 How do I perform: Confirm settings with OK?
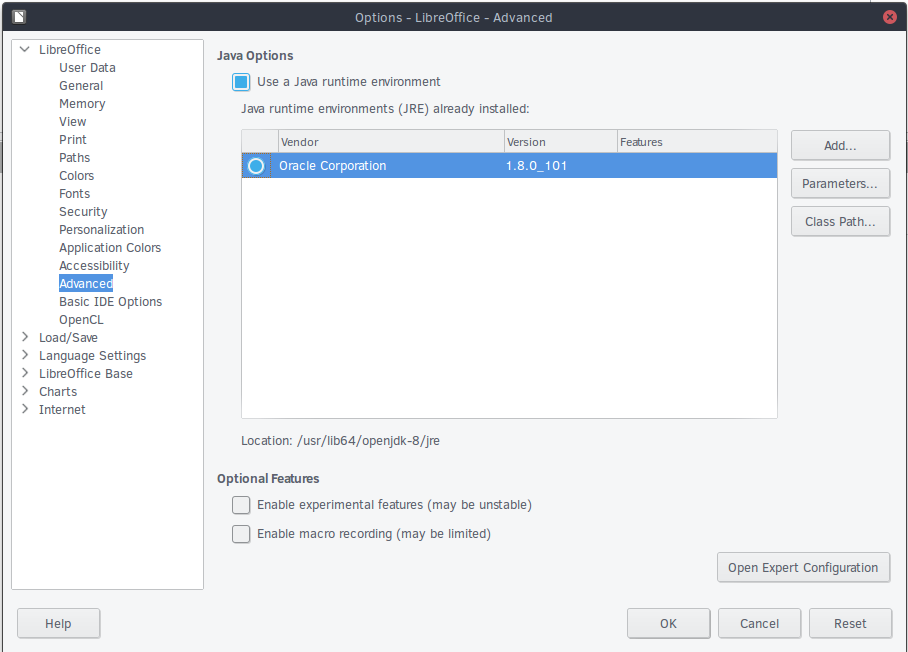click(x=668, y=624)
